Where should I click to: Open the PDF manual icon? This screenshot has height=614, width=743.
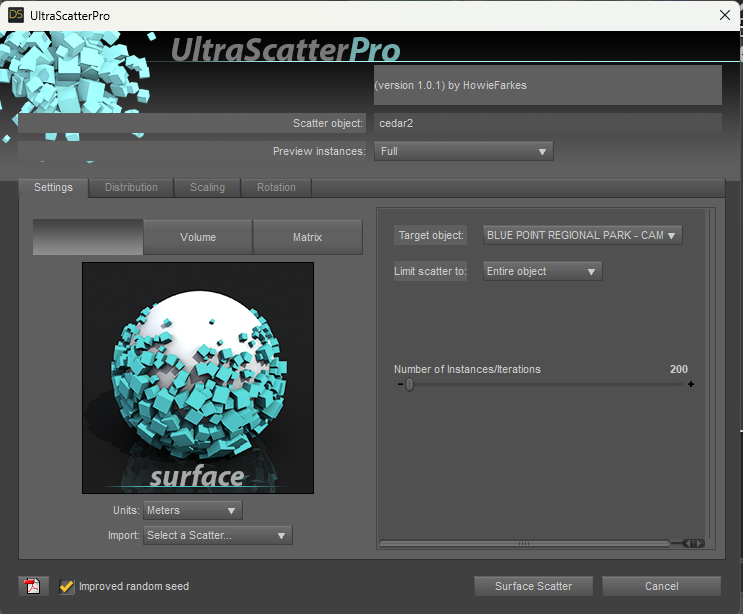33,586
